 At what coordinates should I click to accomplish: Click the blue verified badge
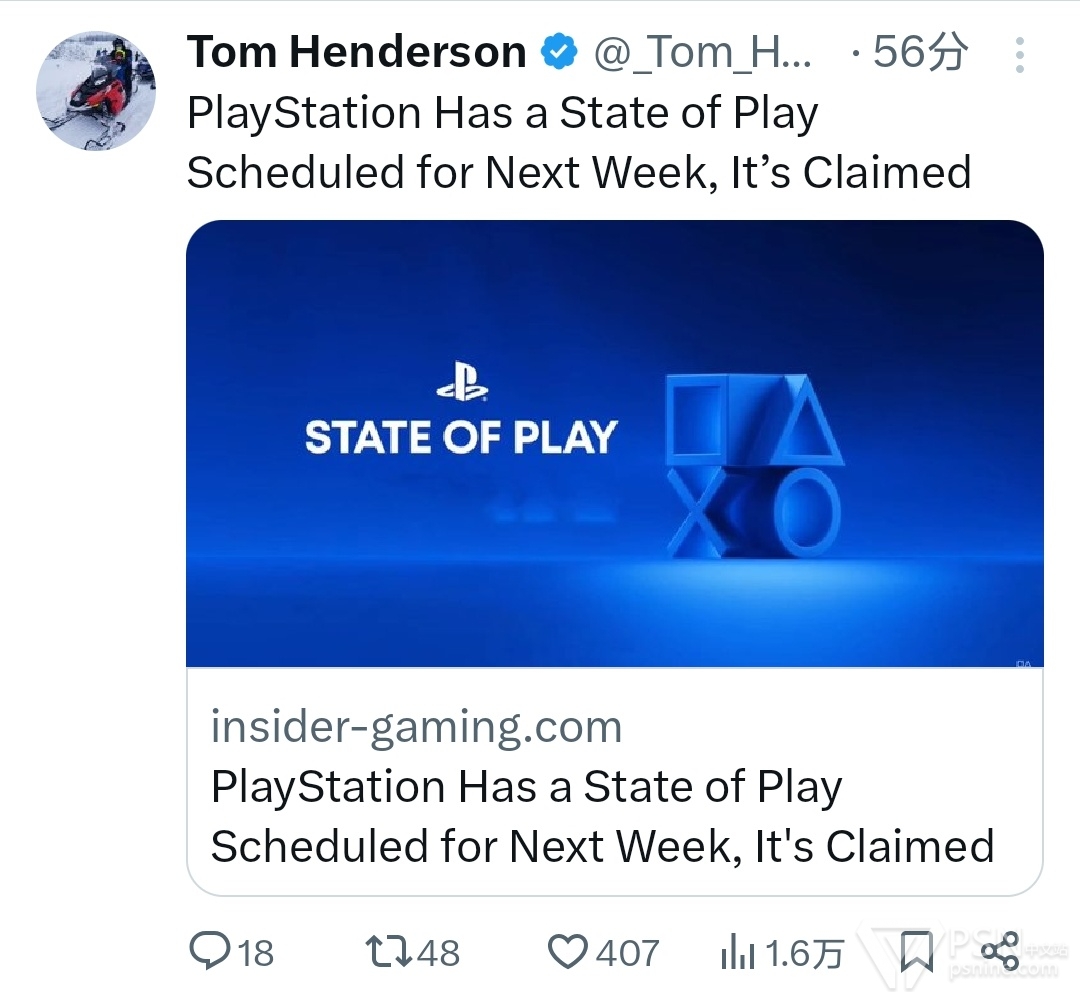click(x=558, y=52)
